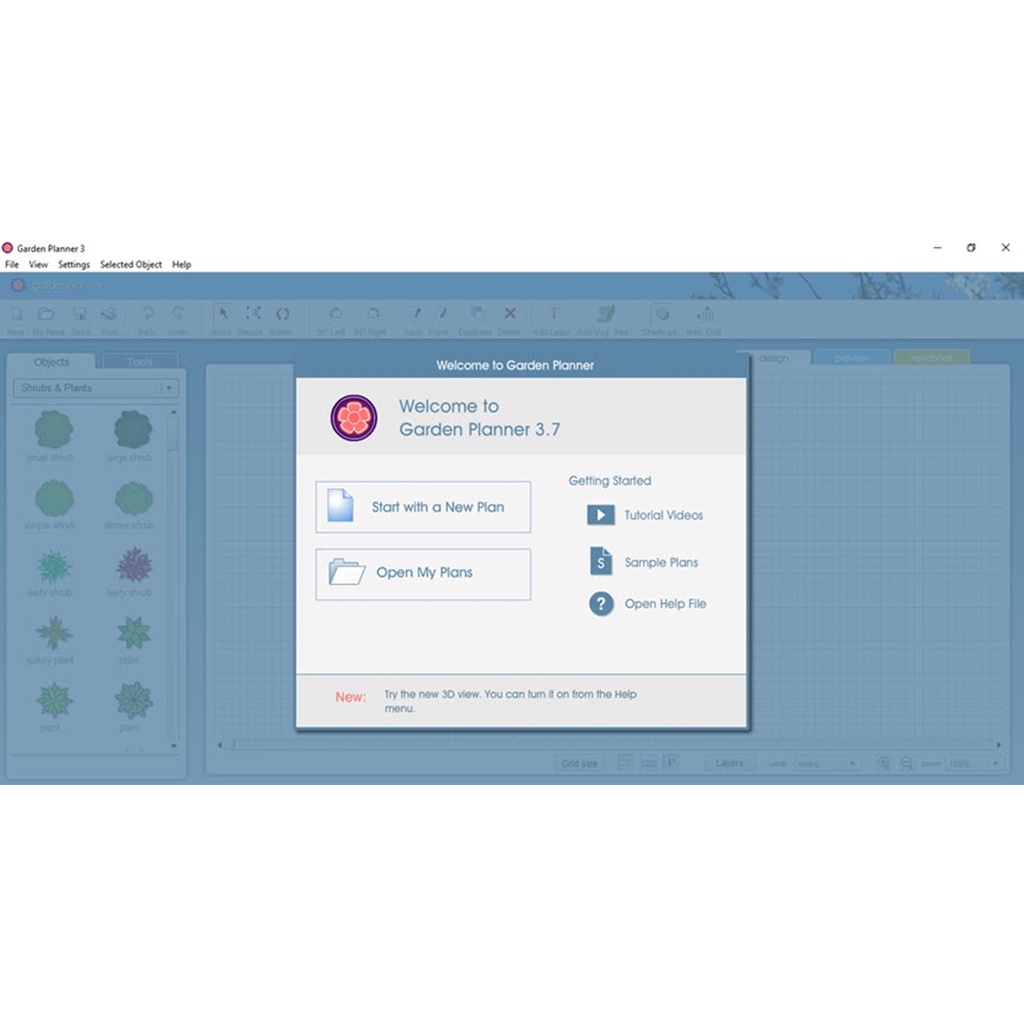Open the units metric dropdown
The height and width of the screenshot is (1024, 1024).
[827, 763]
